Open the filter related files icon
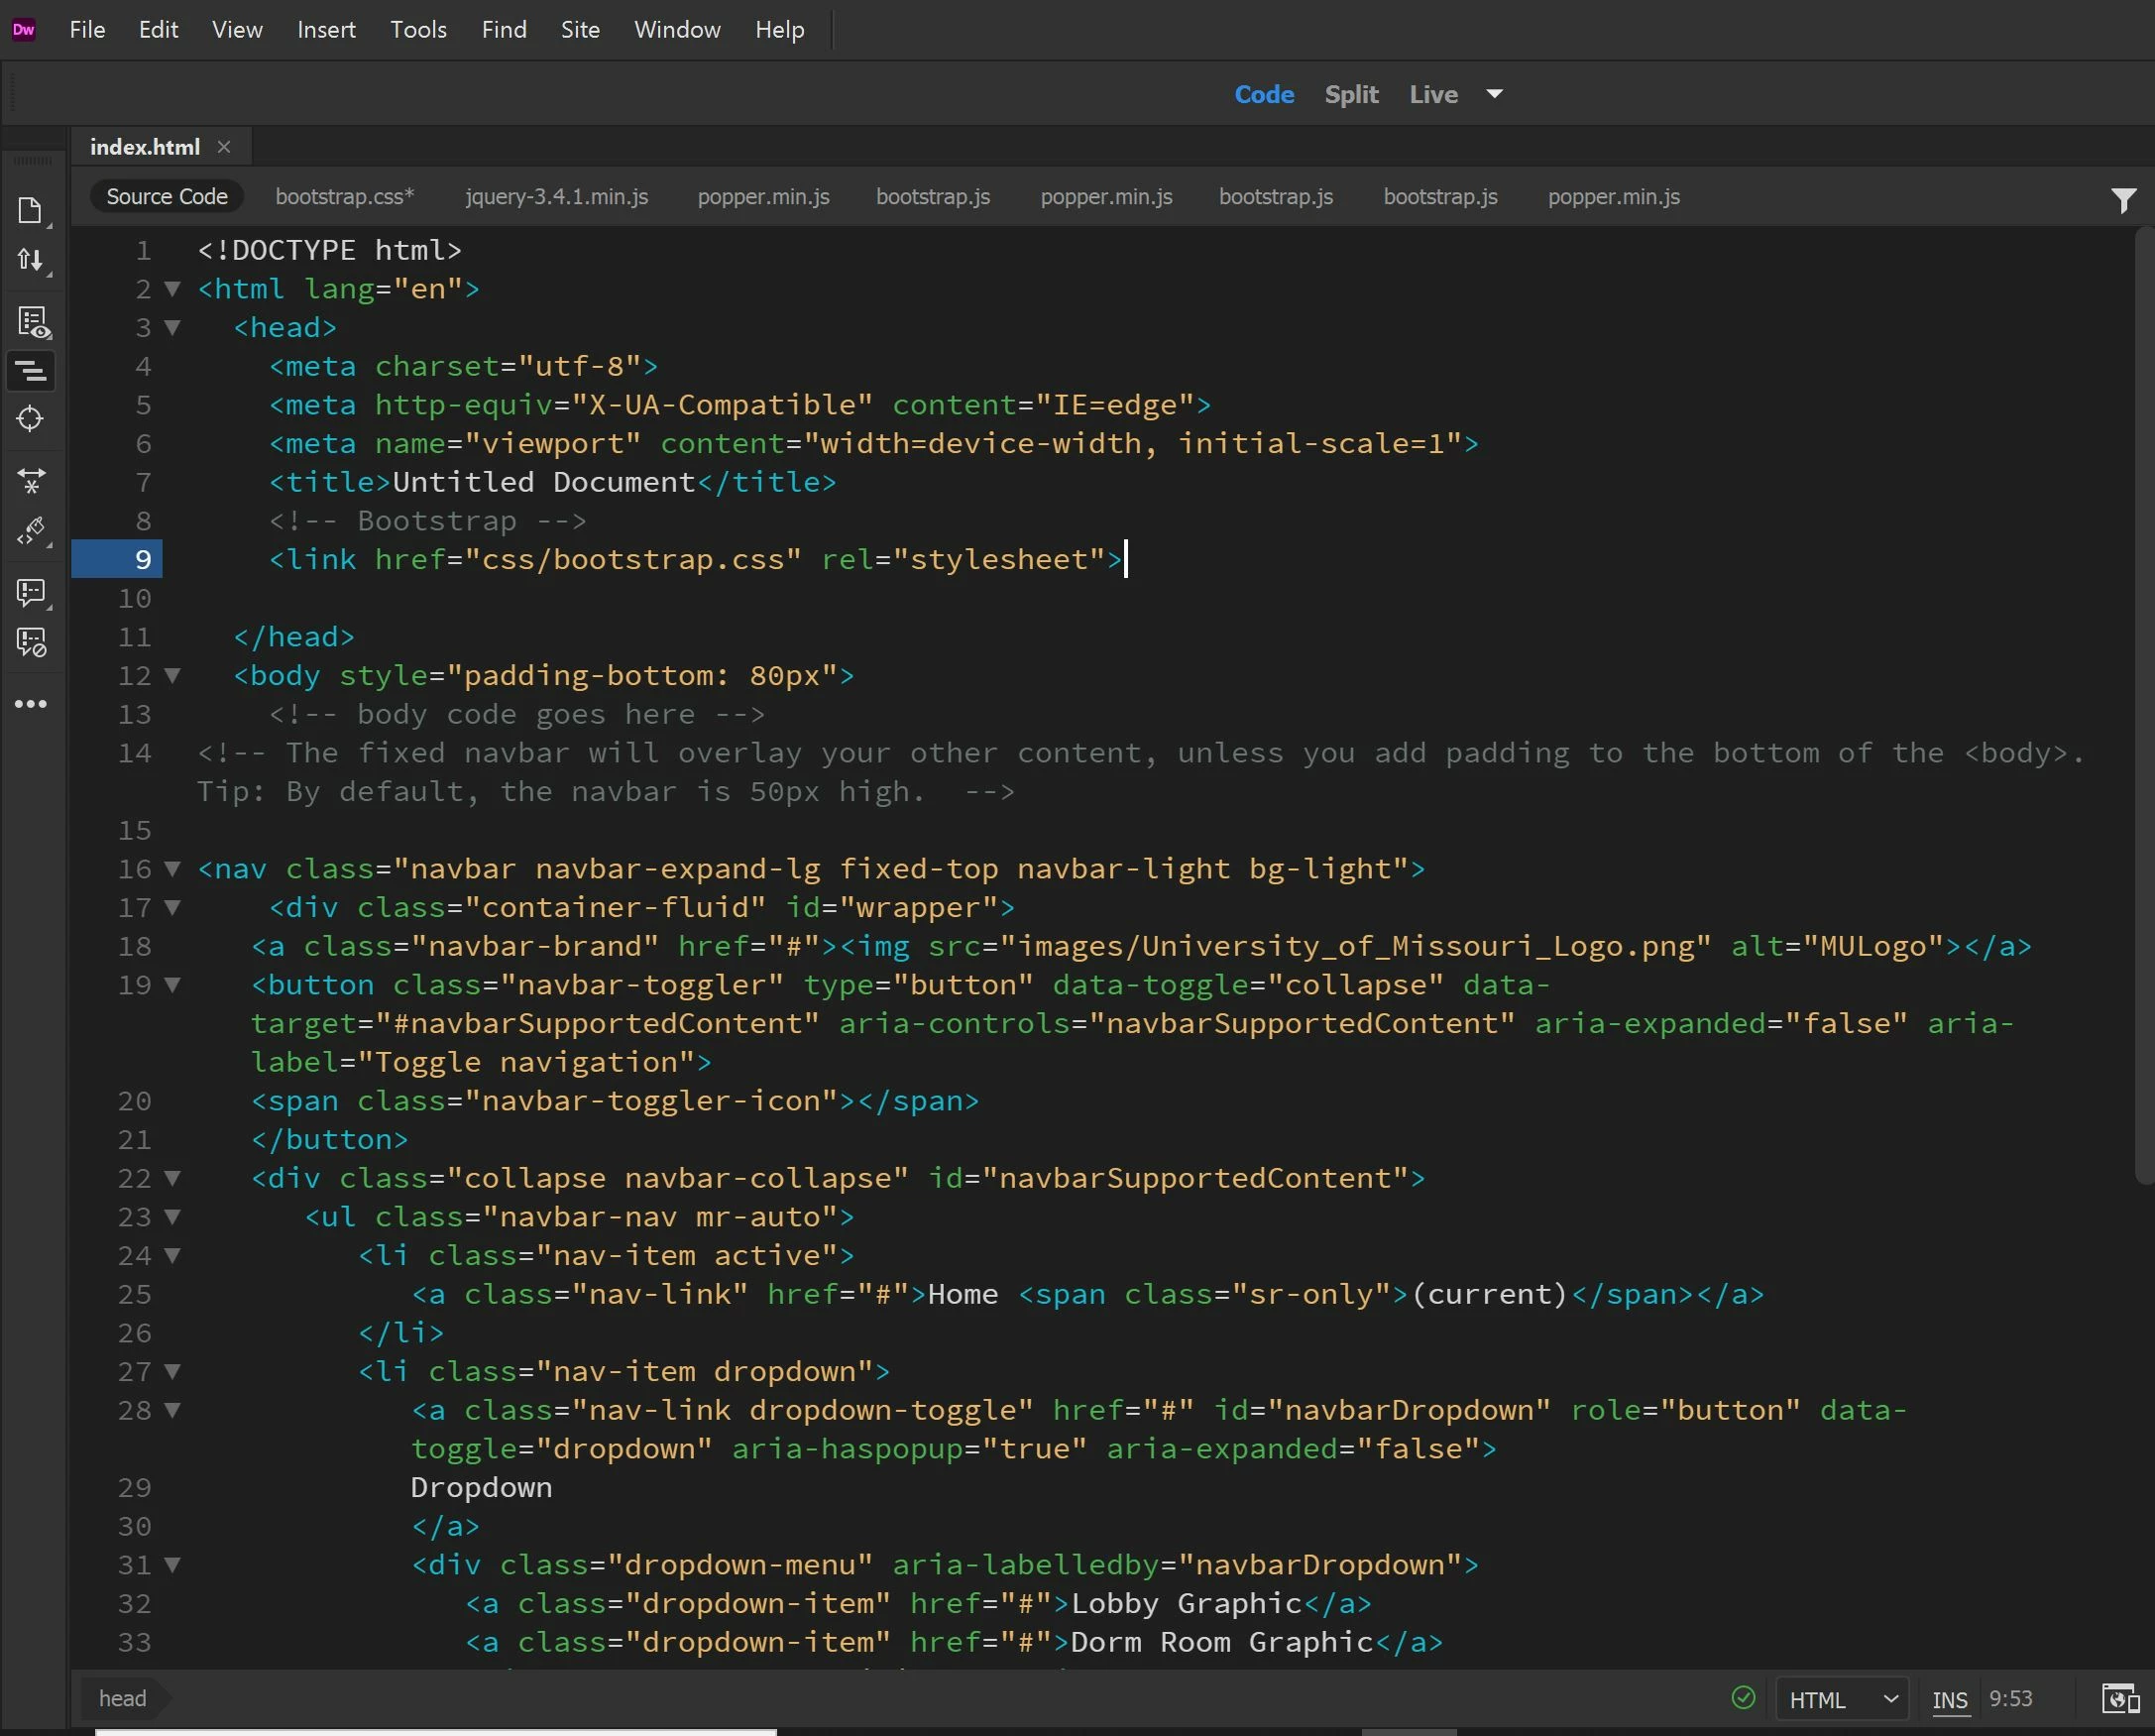 tap(2123, 200)
